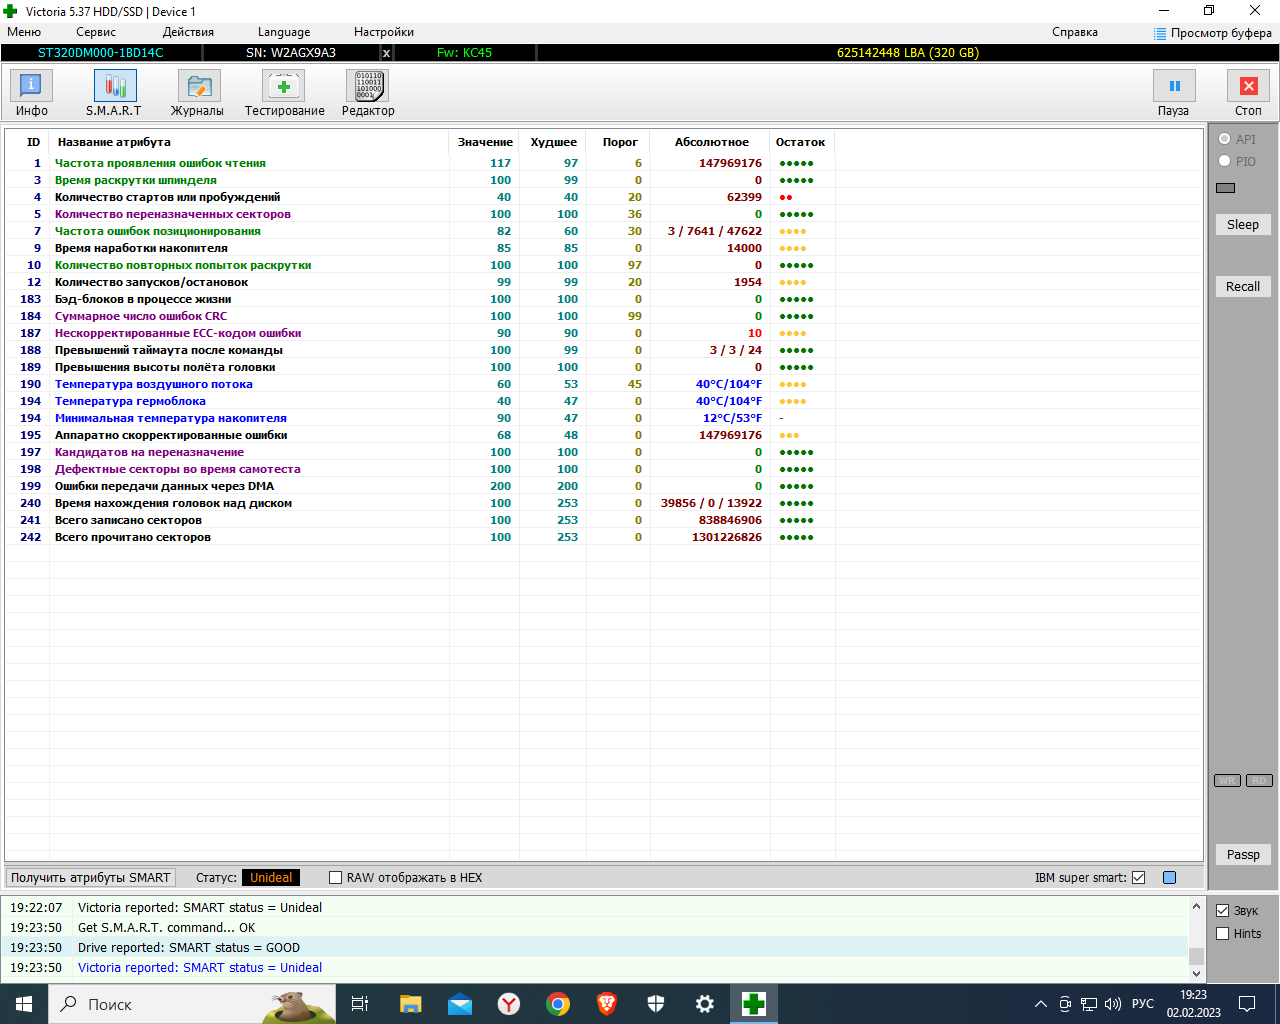Enable the Hints checkbox

click(x=1222, y=934)
